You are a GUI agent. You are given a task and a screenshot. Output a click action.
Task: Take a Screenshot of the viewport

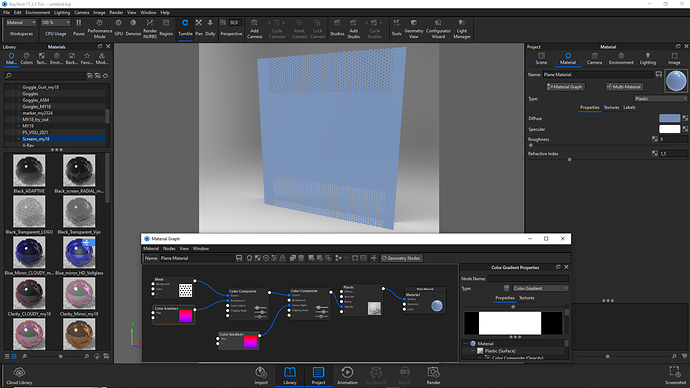(675, 376)
